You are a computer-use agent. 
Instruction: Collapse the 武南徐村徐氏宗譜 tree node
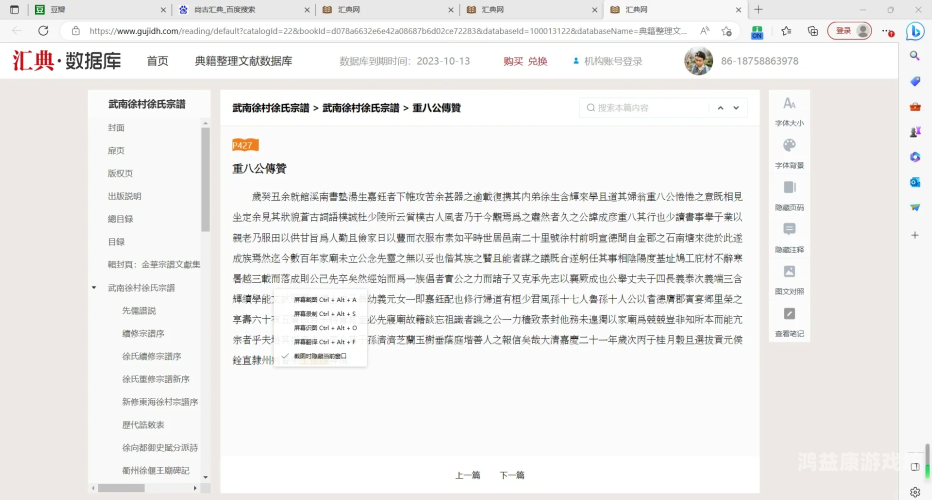click(x=94, y=288)
